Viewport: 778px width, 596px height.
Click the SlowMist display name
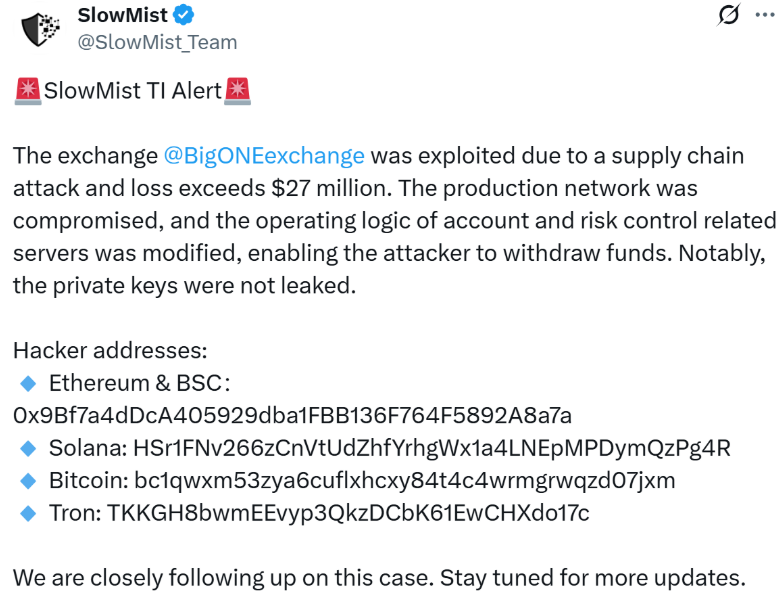122,15
